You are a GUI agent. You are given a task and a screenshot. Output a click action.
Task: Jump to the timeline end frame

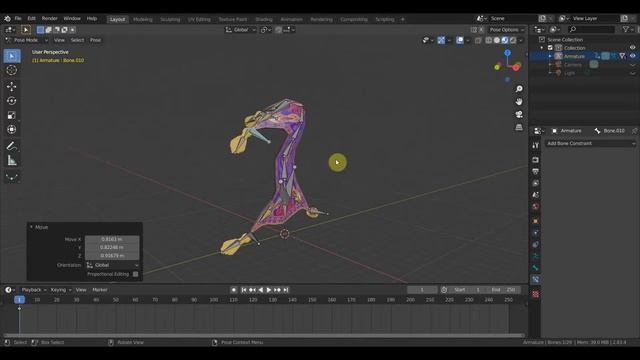(286, 290)
